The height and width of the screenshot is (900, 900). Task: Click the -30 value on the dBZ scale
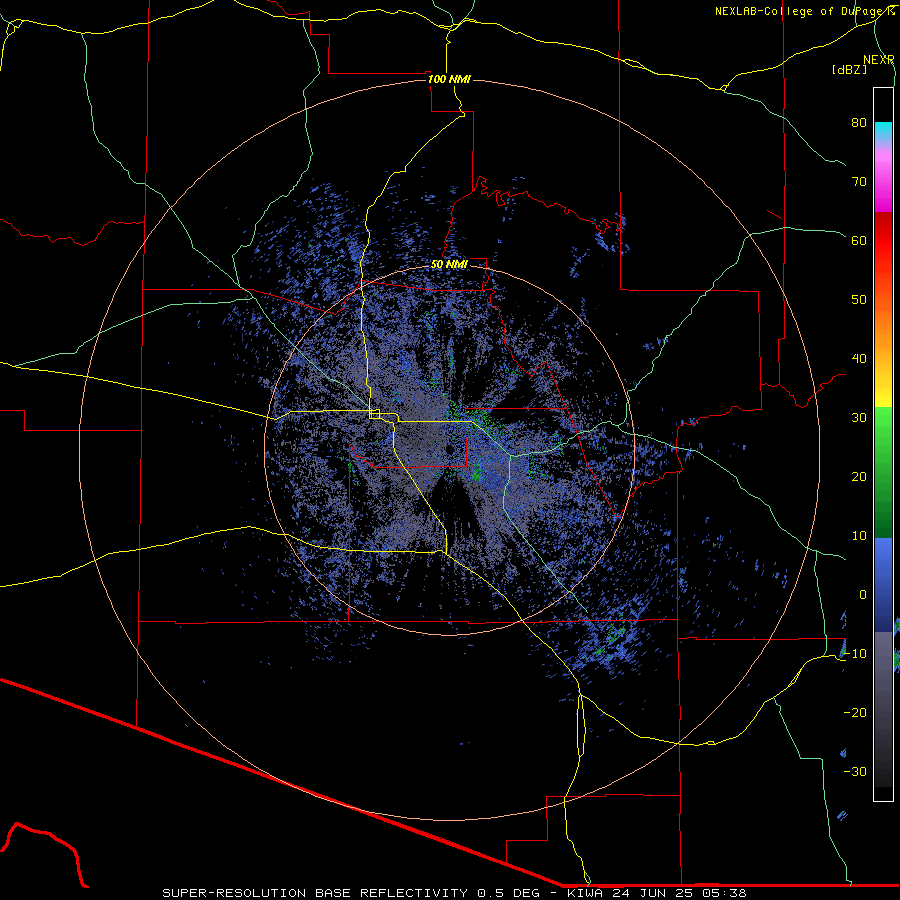click(855, 771)
